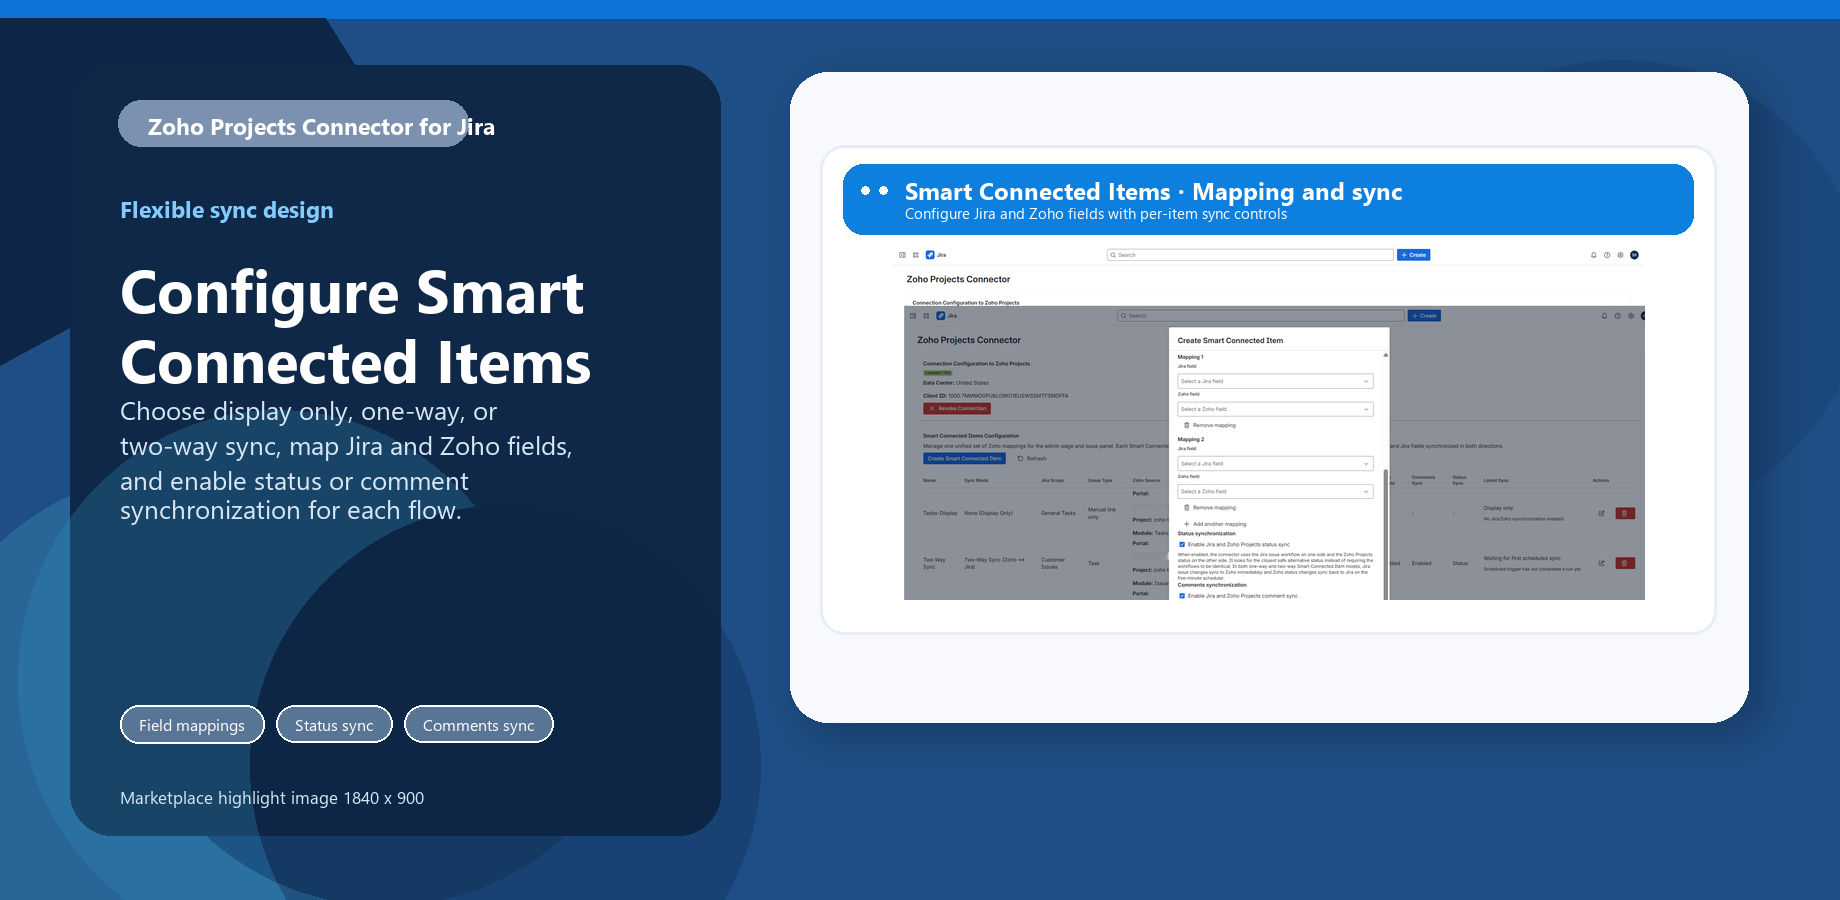Screen dimensions: 1840x900
Task: Open the help icon in the Jira header
Action: tap(1607, 255)
